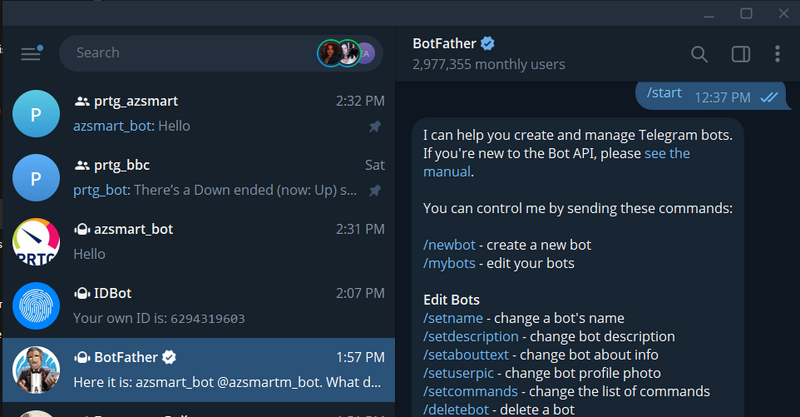Click the stories avatars in search bar

pyautogui.click(x=345, y=53)
